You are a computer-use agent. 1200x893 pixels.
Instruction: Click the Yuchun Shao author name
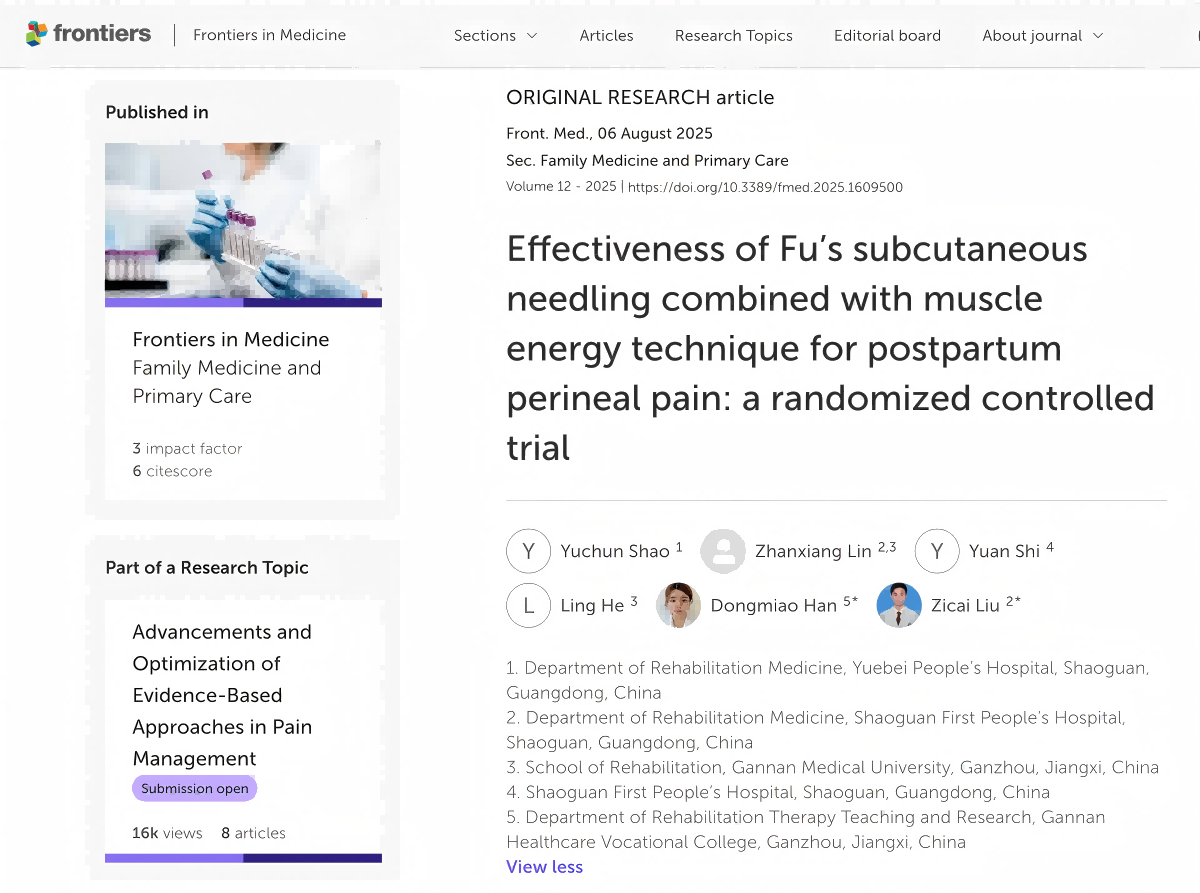(x=614, y=551)
